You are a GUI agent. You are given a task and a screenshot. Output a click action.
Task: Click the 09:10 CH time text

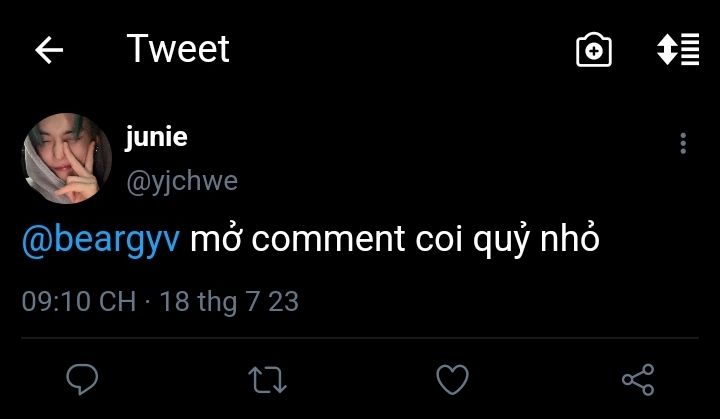coord(79,302)
